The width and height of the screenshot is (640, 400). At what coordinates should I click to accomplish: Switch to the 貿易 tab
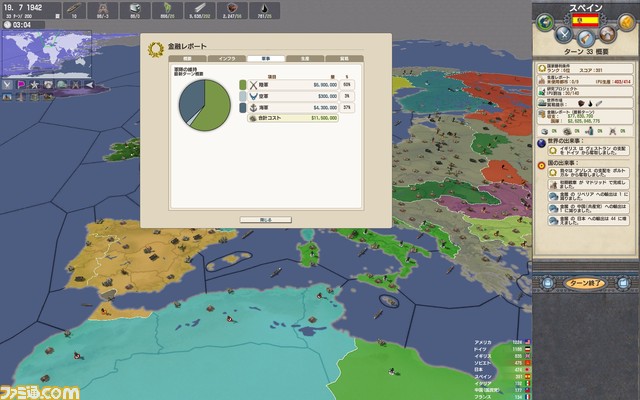click(x=344, y=59)
